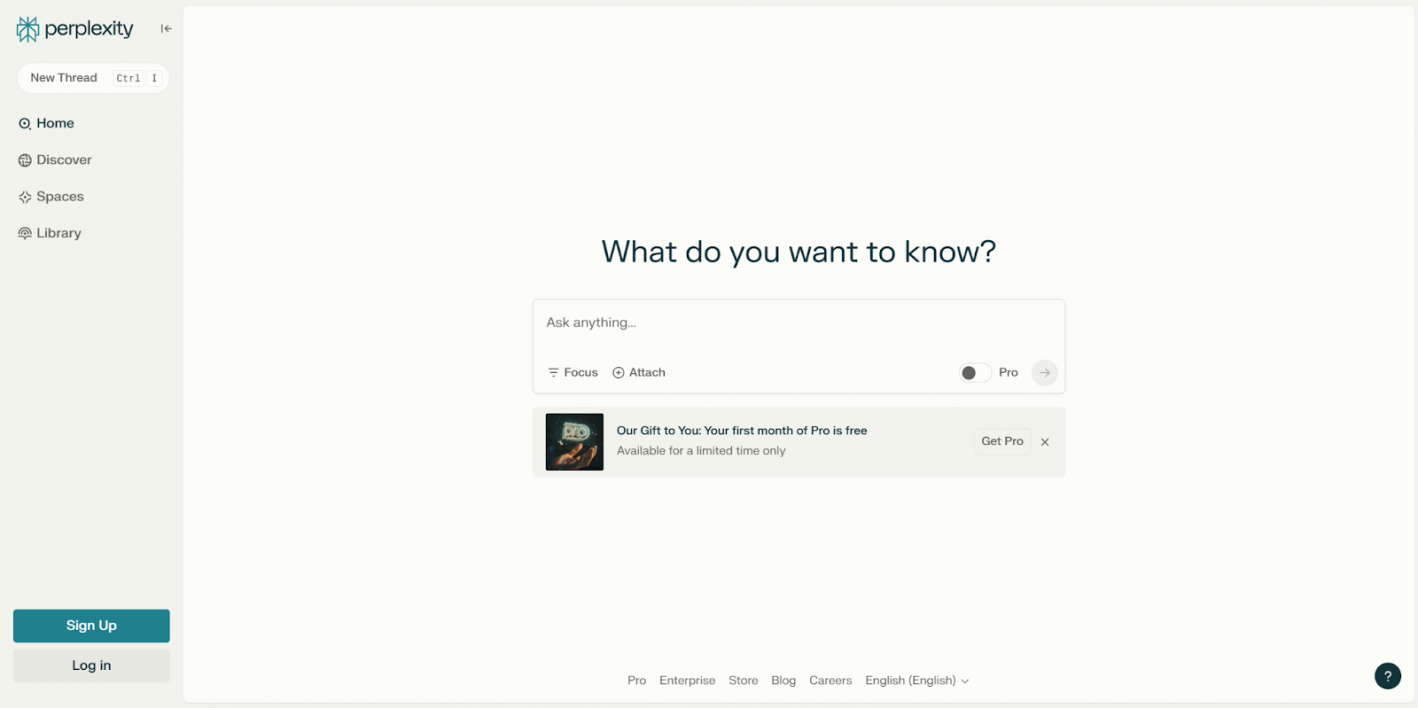The height and width of the screenshot is (708, 1418).
Task: Click "Available for a limited time only" text
Action: coord(701,451)
